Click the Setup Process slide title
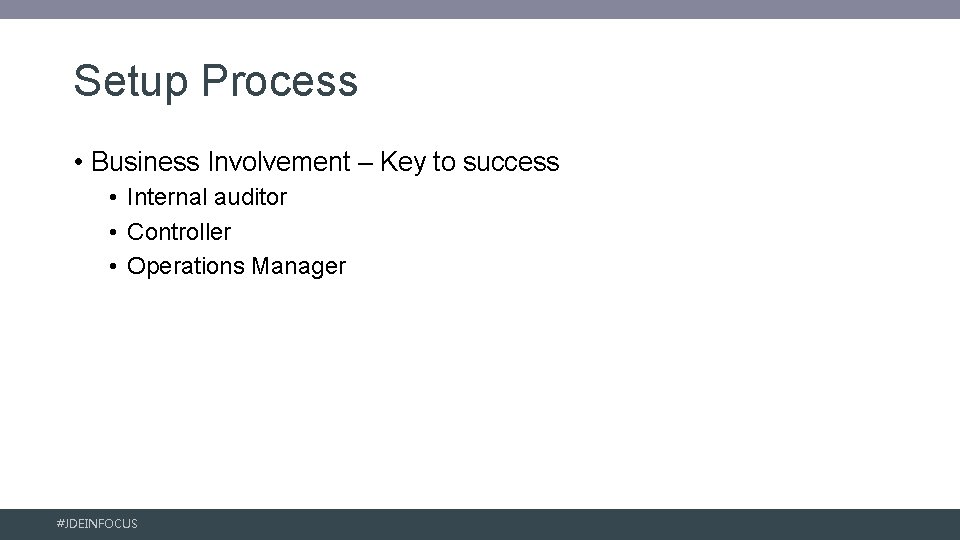 click(215, 81)
